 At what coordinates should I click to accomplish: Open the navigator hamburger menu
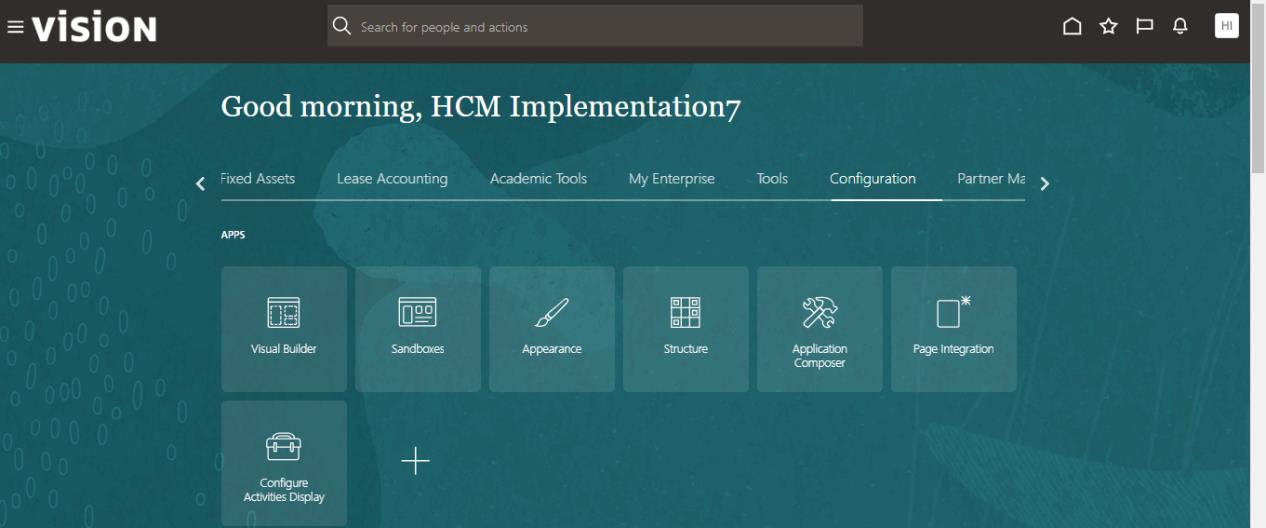pyautogui.click(x=15, y=27)
